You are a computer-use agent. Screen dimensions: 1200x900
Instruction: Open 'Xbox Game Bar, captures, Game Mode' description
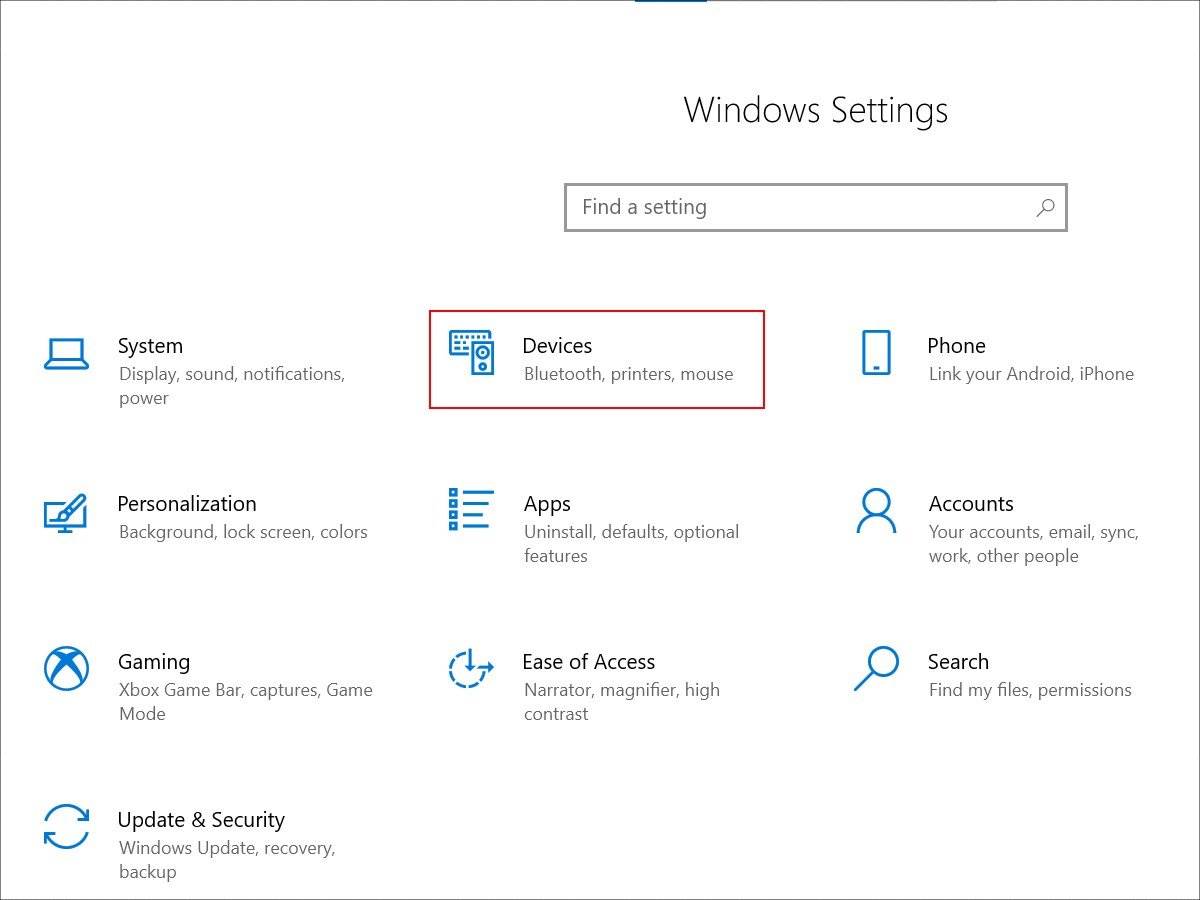[x=245, y=702]
